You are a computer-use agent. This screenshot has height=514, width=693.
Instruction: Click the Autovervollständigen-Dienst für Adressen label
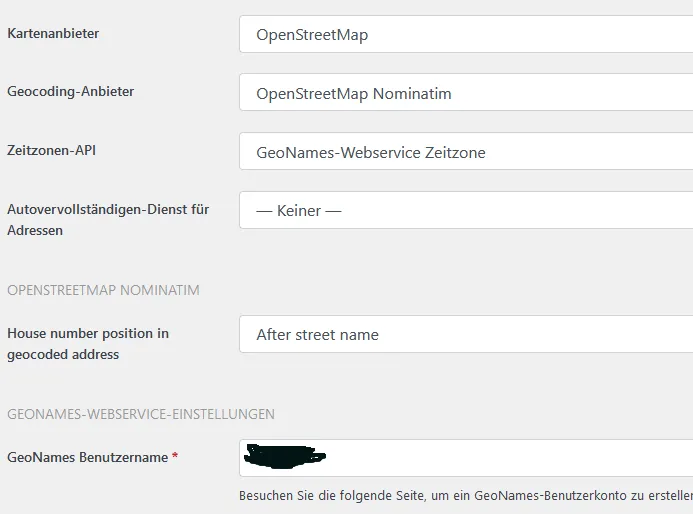coord(108,220)
